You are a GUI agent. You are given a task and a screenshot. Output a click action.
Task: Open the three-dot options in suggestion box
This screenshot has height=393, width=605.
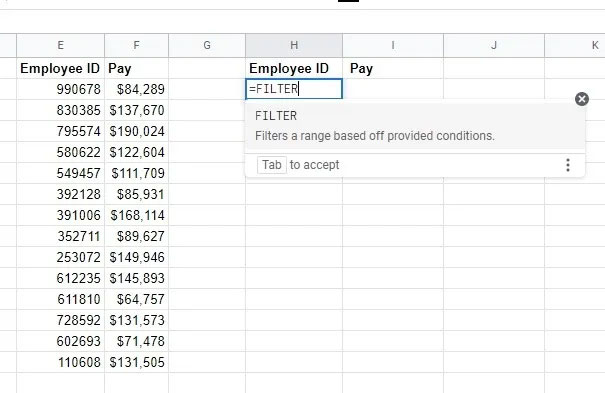568,165
